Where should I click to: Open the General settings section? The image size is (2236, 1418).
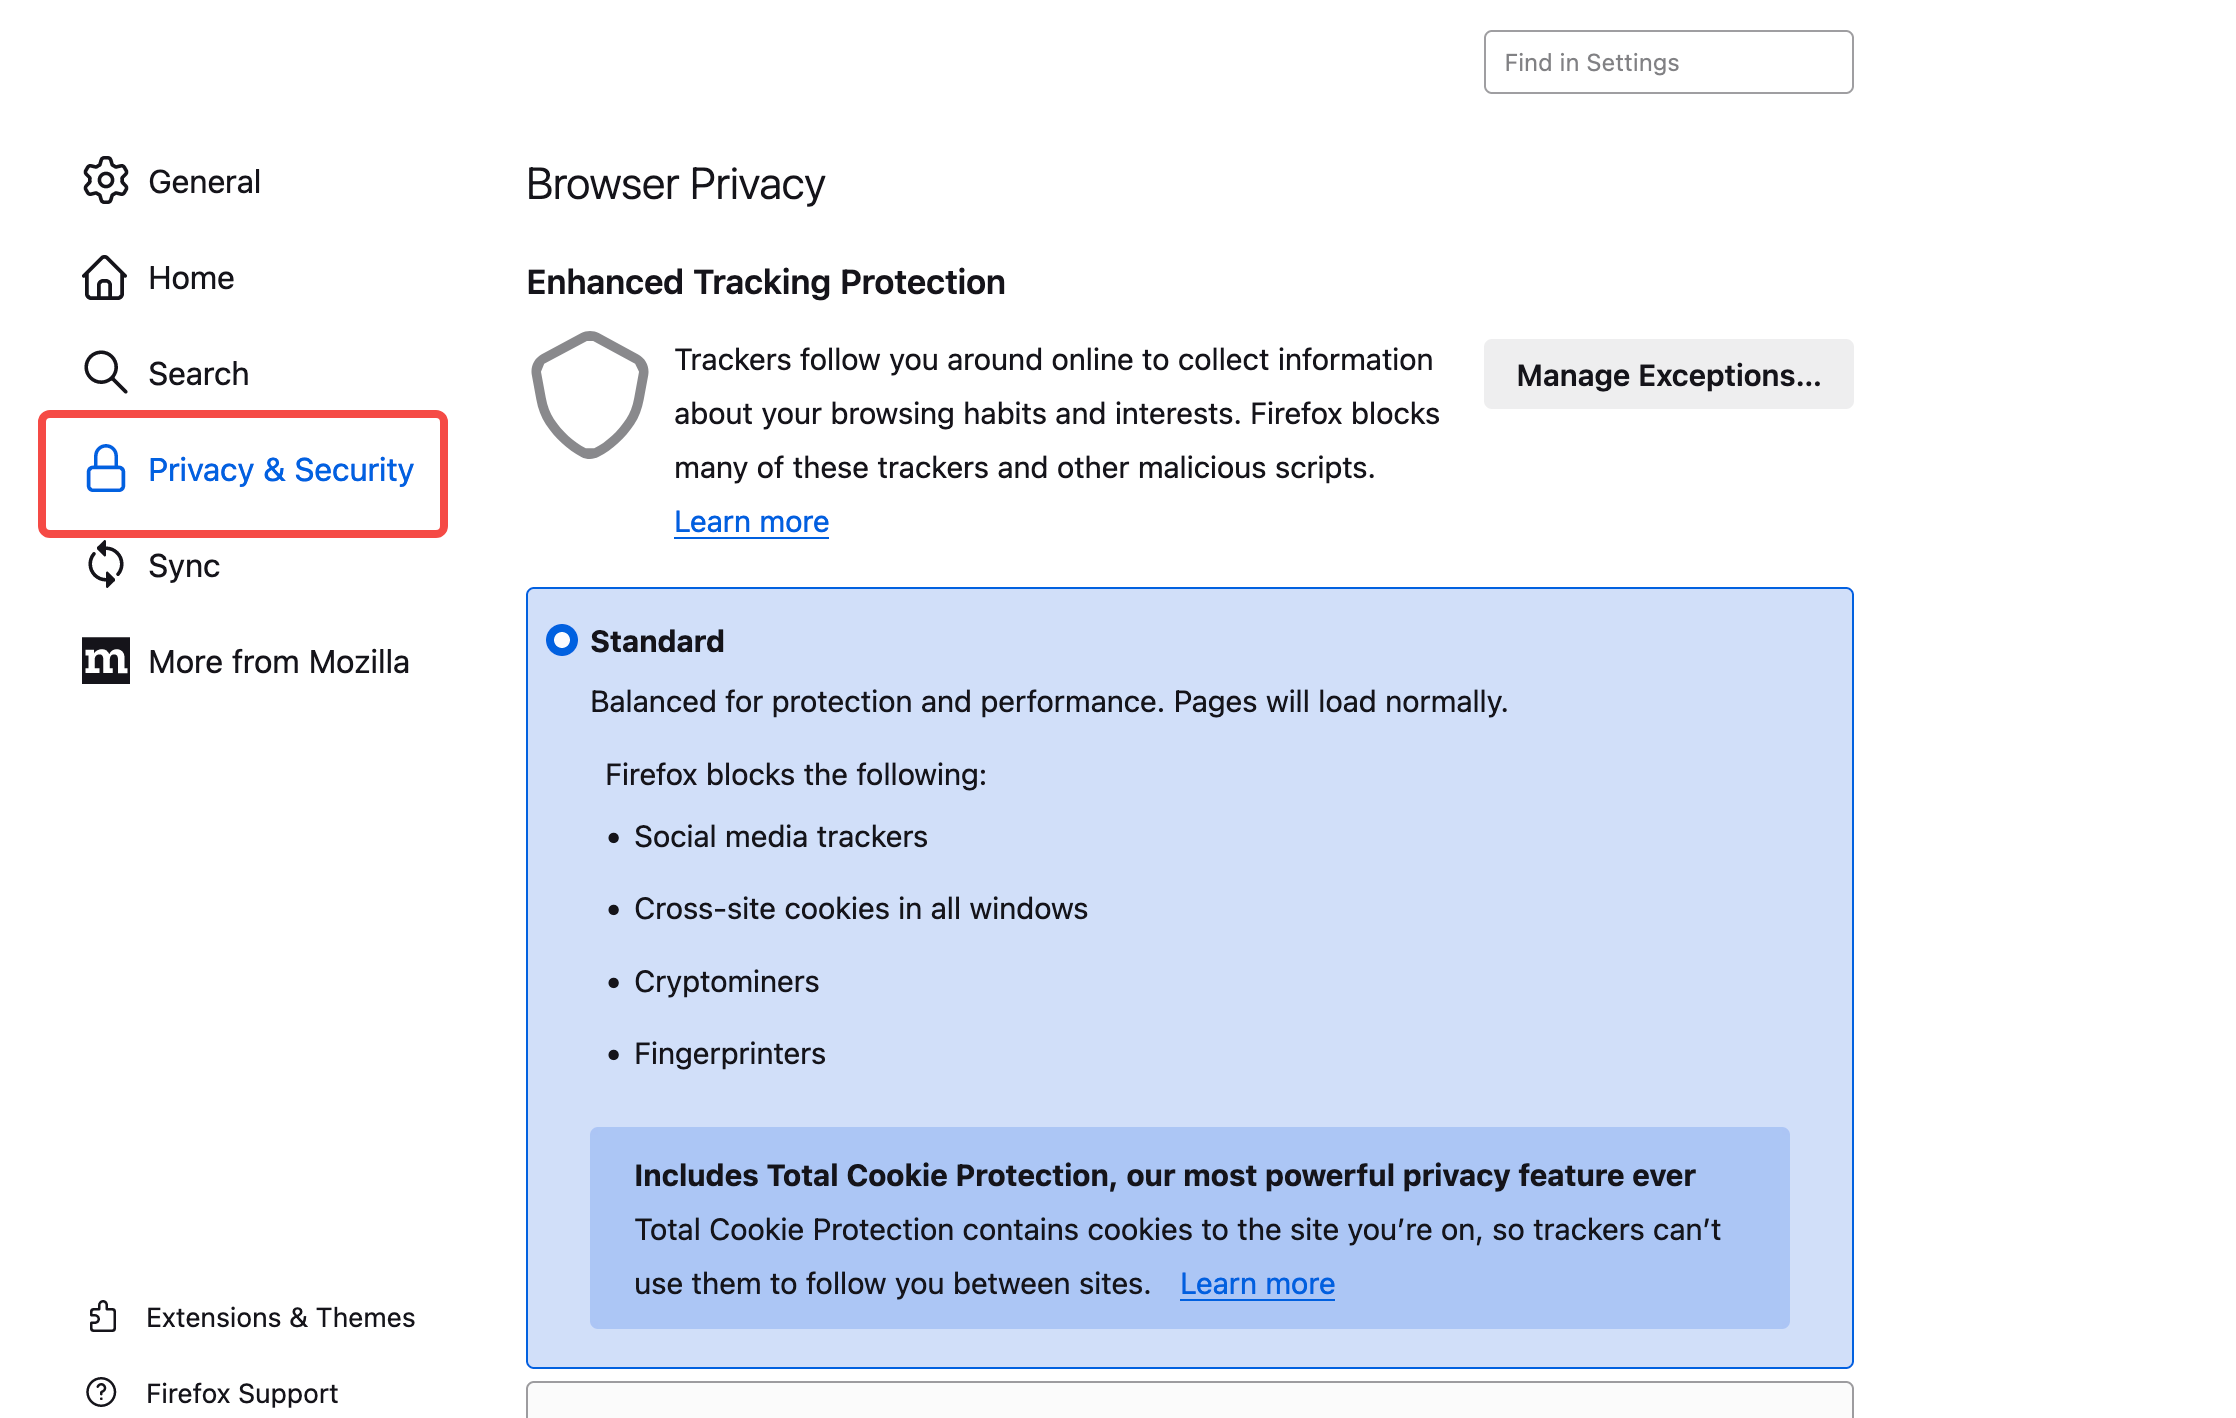pos(204,182)
